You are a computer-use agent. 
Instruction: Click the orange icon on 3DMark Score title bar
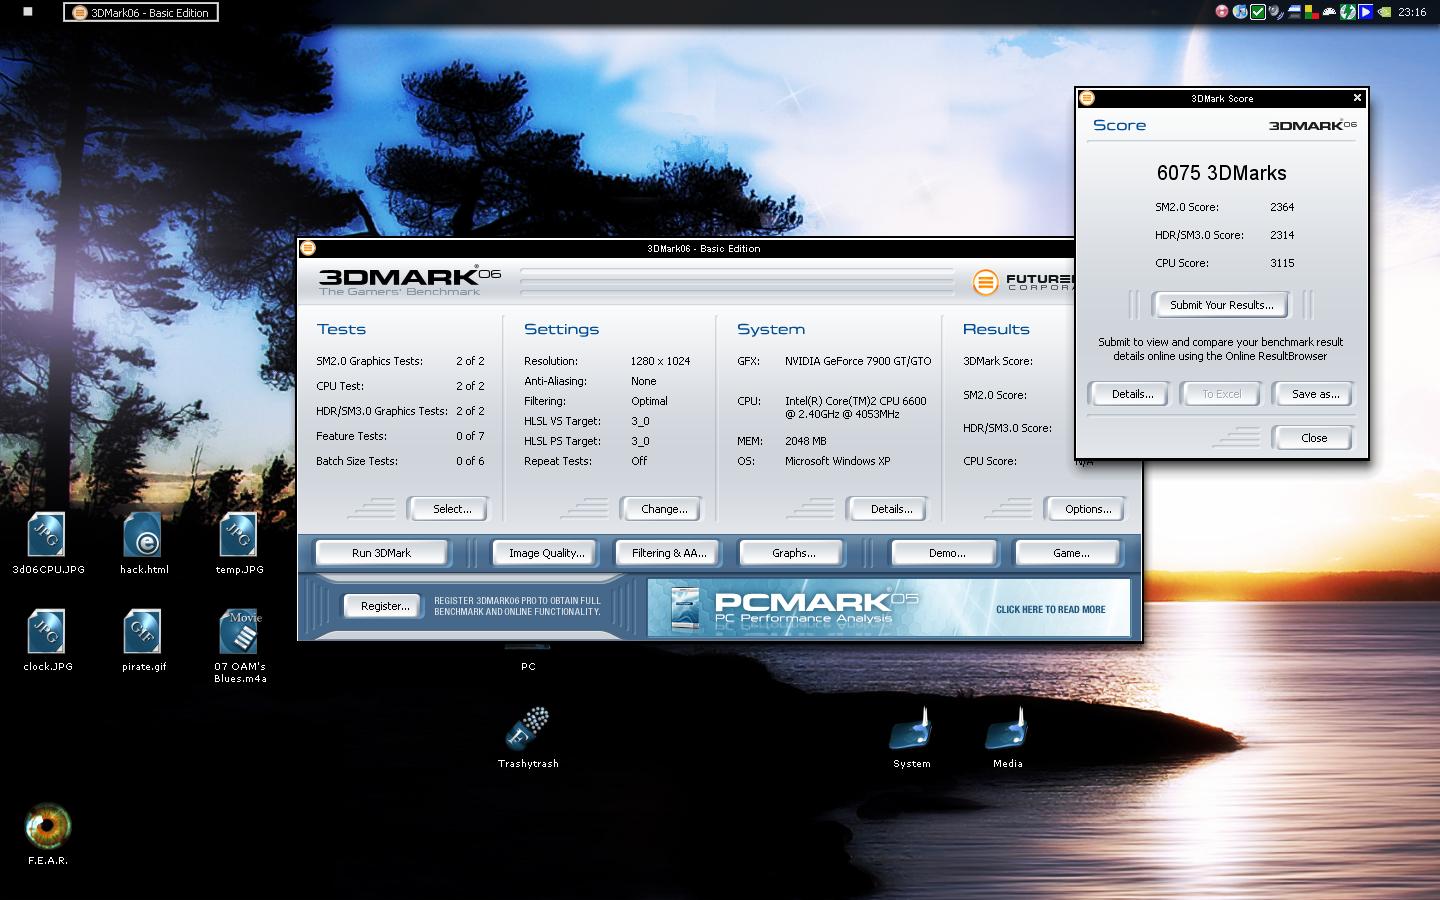(1087, 98)
